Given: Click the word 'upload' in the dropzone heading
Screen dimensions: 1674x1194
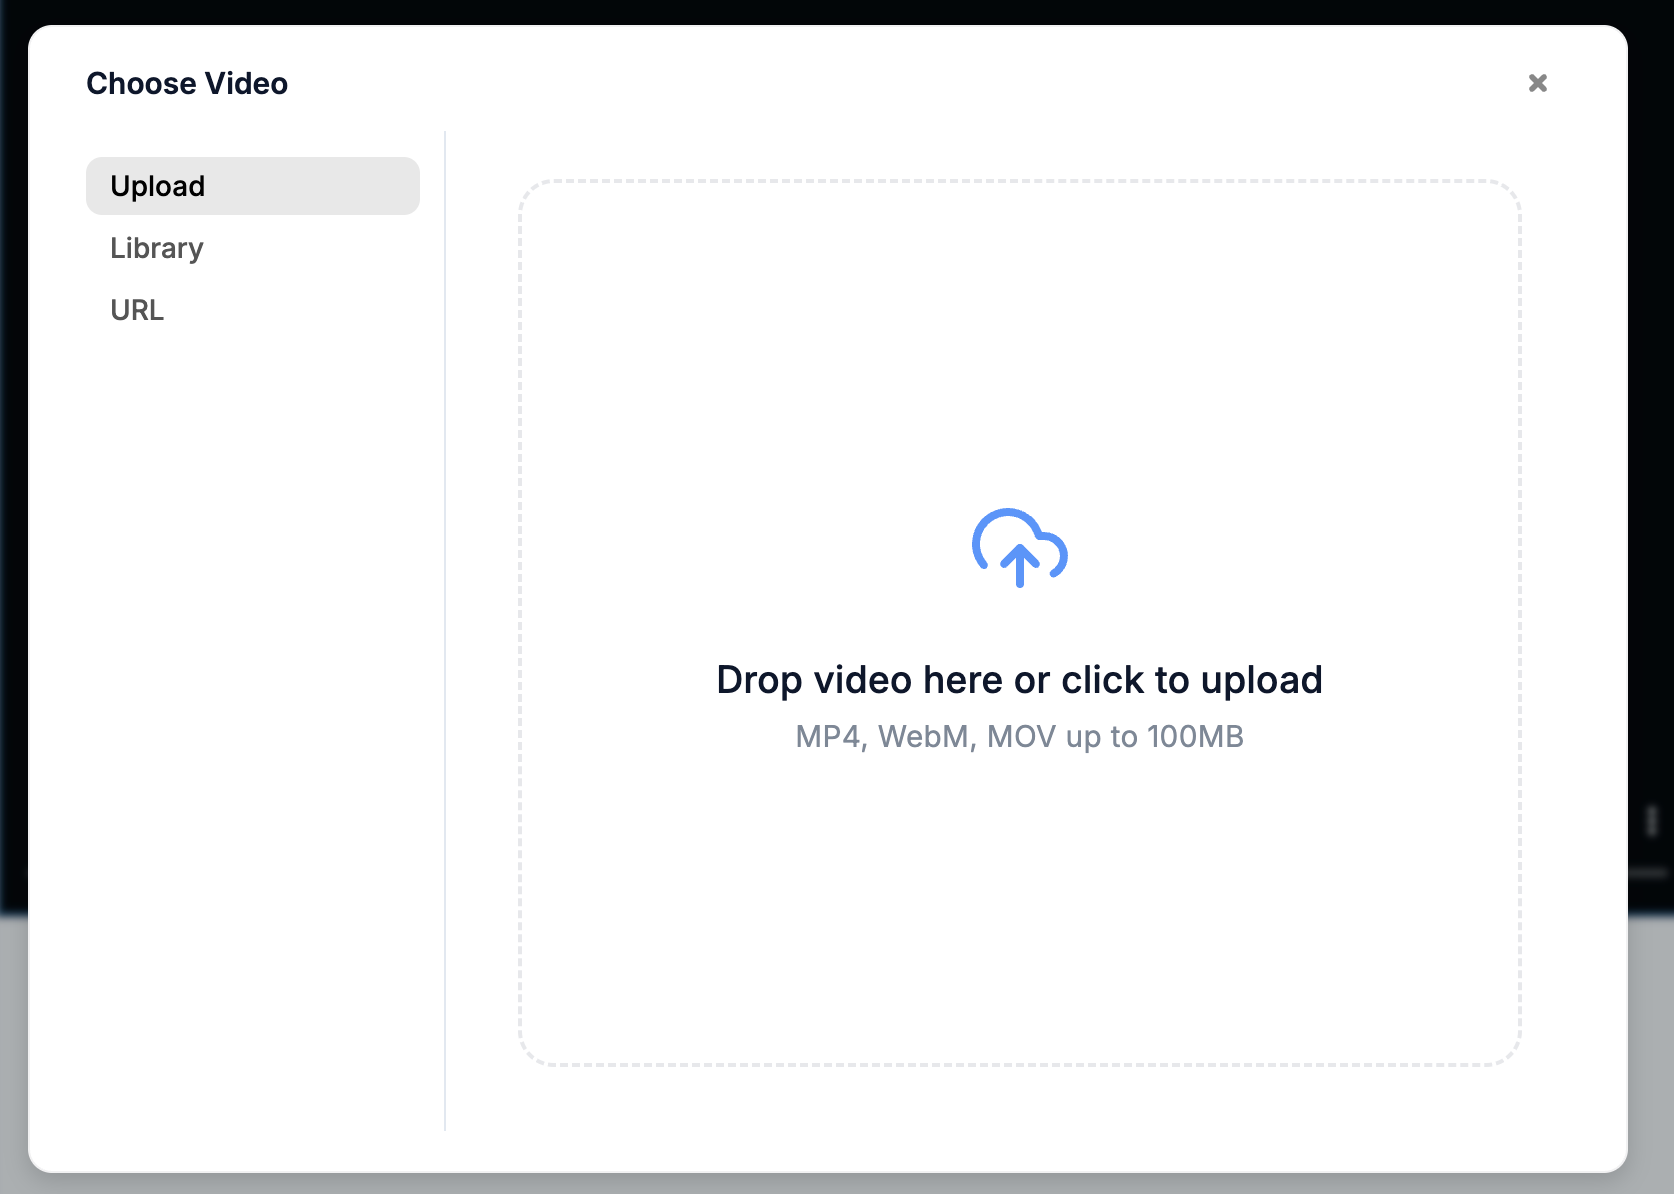Looking at the screenshot, I should click(1261, 680).
